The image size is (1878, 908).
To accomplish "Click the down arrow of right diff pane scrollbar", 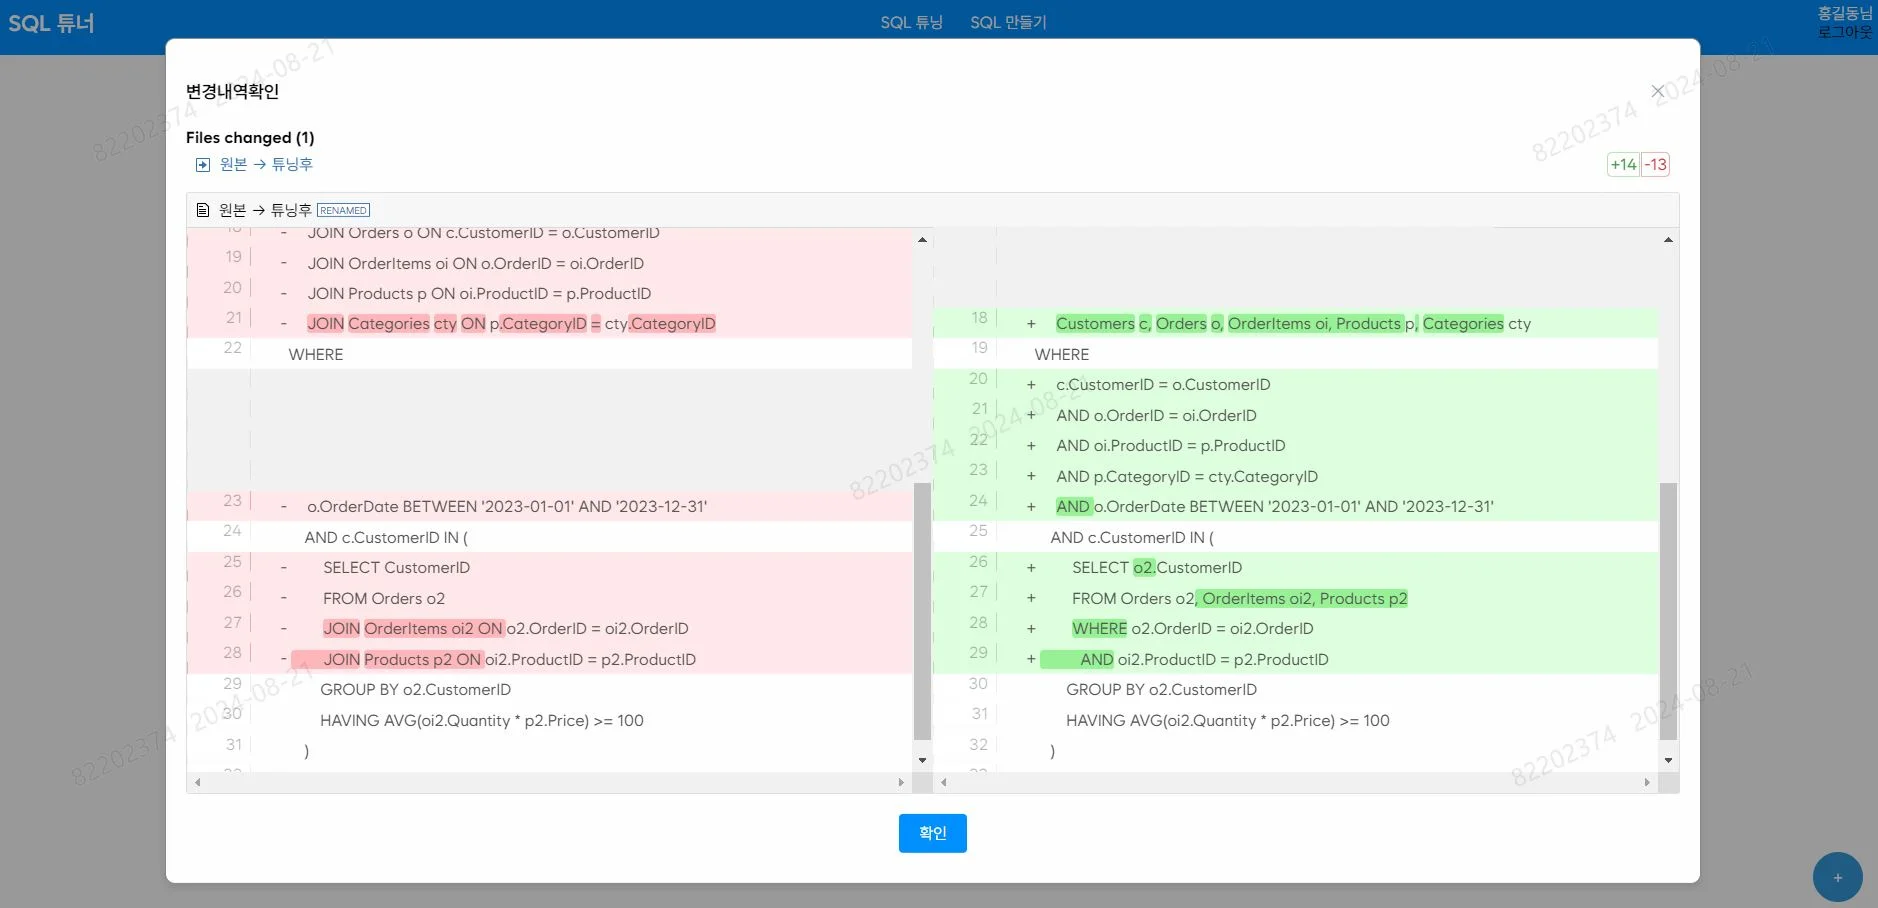I will click(1668, 760).
